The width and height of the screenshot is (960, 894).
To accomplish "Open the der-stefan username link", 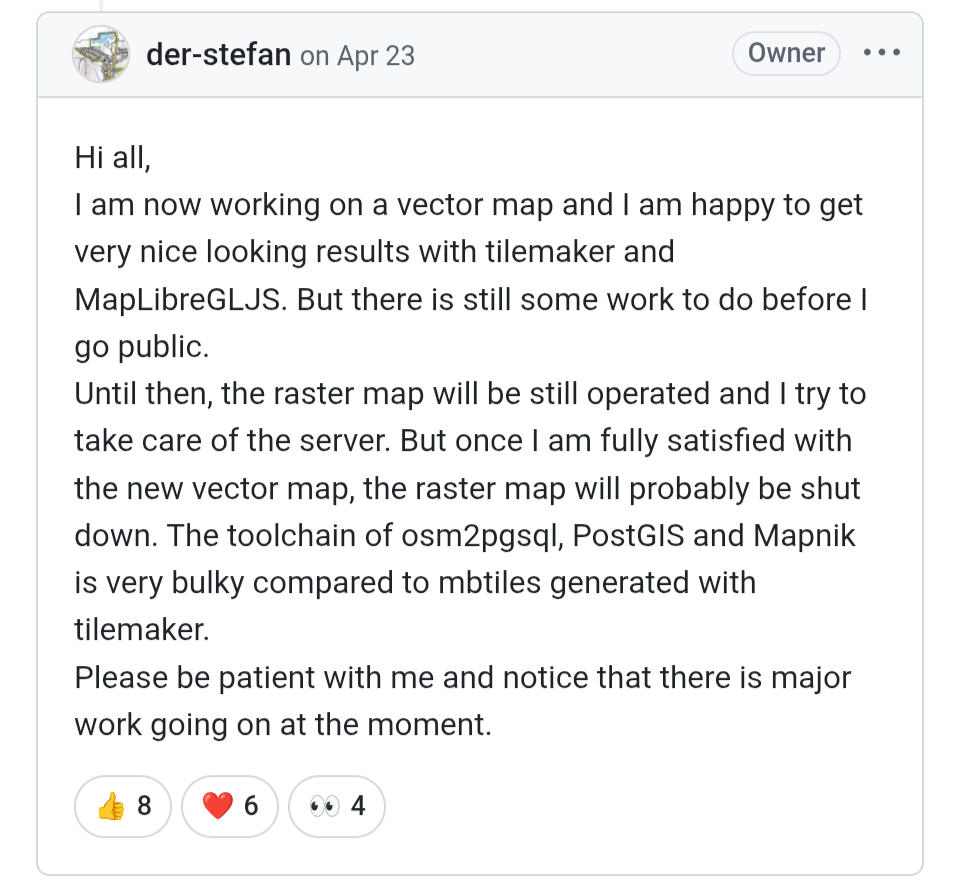I will (x=219, y=54).
